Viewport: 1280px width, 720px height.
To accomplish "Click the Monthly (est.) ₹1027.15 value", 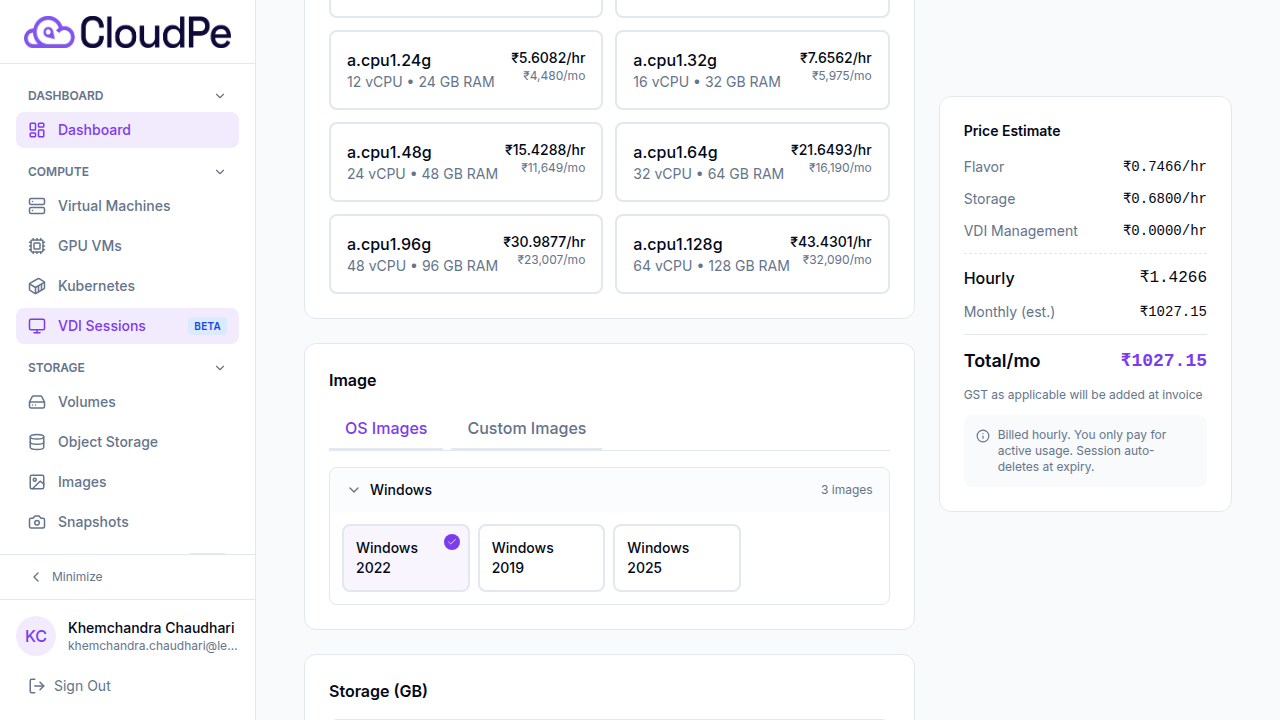I will point(1173,312).
